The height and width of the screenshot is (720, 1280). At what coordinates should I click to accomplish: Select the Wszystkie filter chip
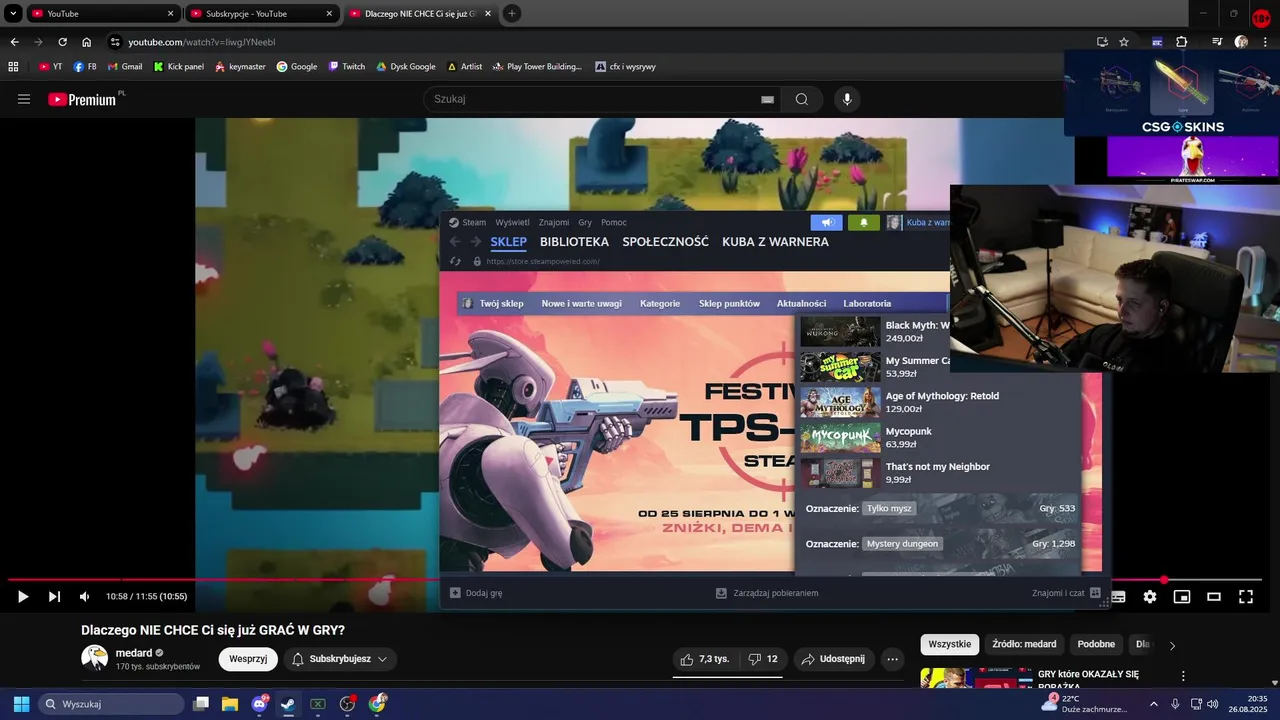click(949, 645)
